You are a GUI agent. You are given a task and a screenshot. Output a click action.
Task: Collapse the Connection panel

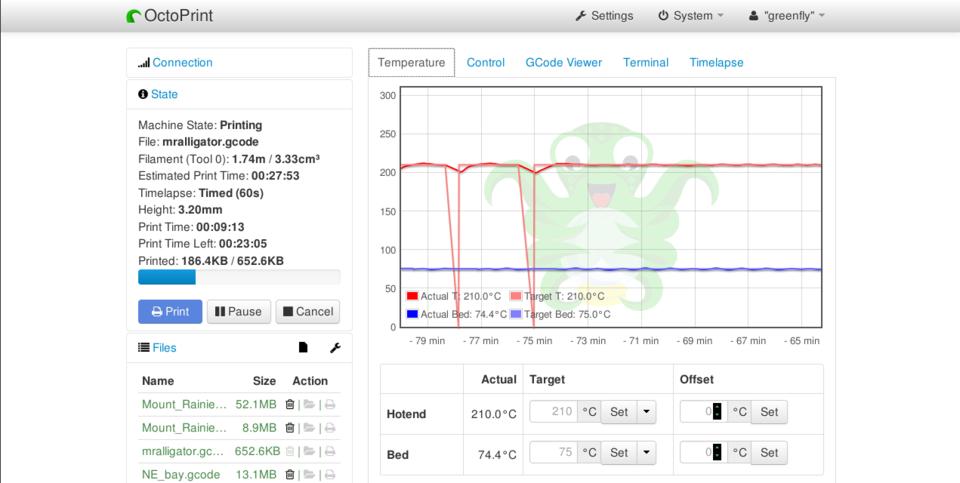coord(182,62)
